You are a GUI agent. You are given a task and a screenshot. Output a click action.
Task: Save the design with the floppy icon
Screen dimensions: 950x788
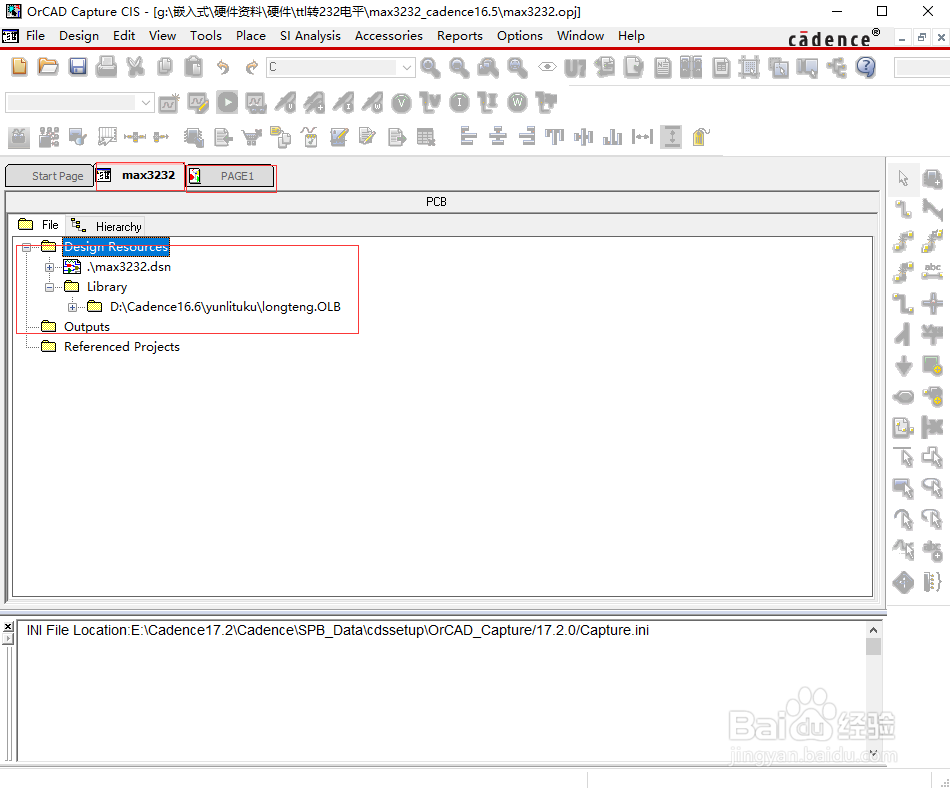pos(78,67)
